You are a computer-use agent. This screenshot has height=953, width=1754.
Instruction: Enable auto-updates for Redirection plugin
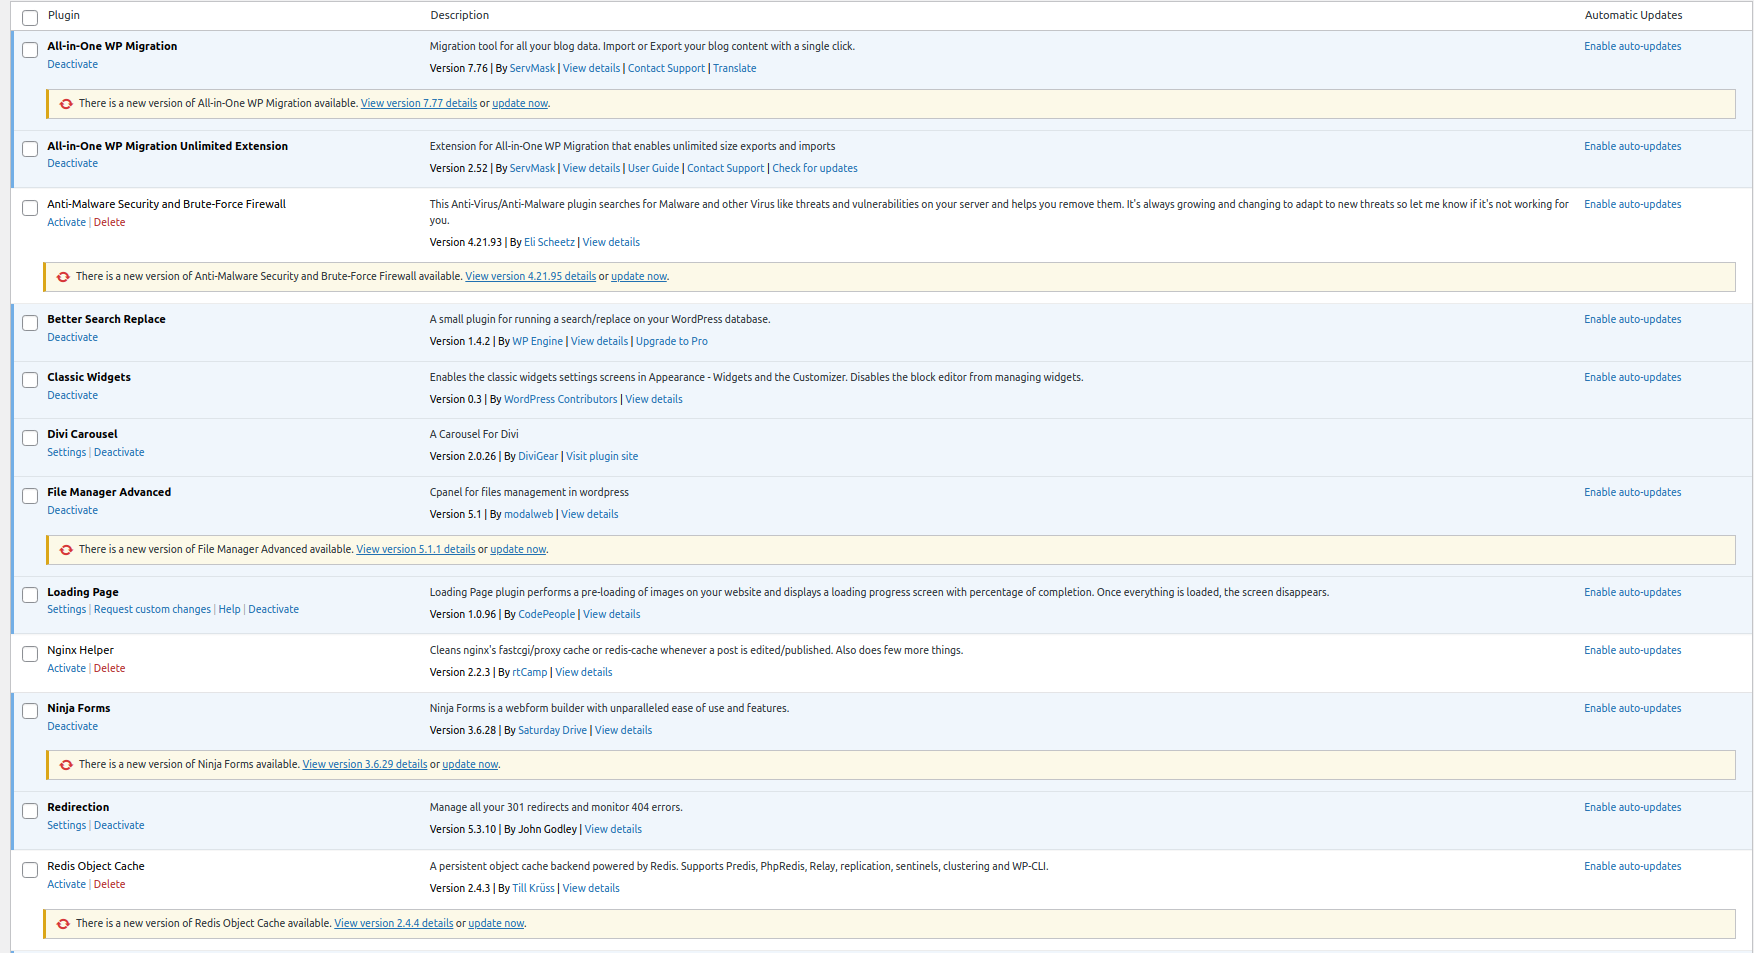click(x=1632, y=807)
